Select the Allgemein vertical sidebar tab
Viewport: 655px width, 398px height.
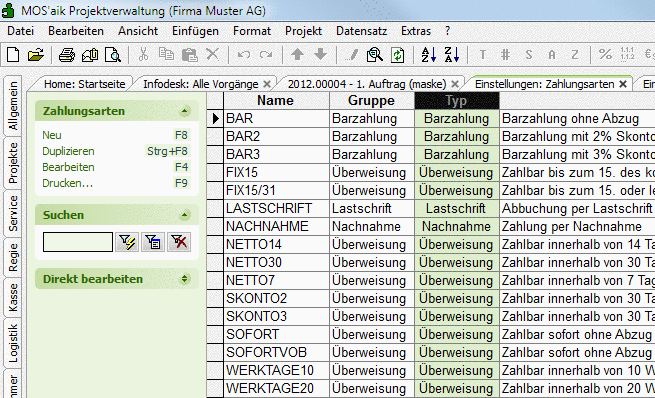13,106
